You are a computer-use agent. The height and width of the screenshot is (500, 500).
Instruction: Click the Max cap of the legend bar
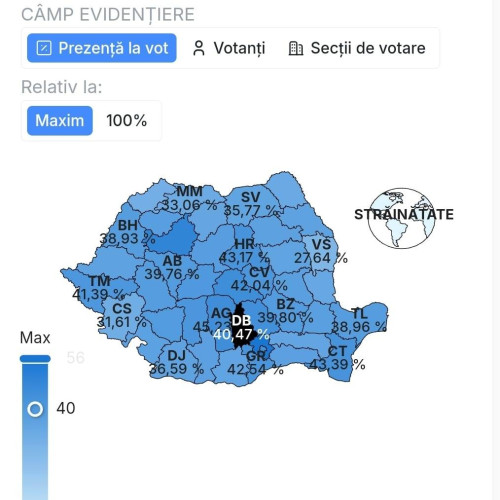35,359
